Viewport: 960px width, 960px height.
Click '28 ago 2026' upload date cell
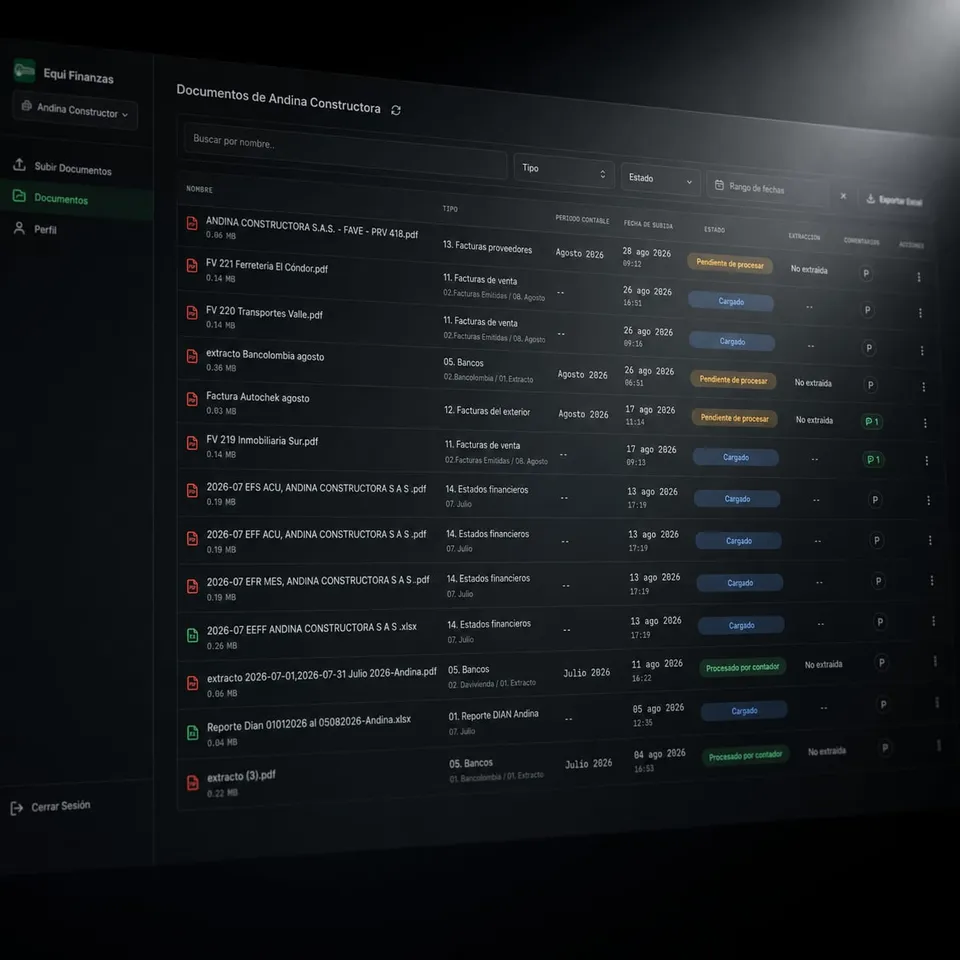click(x=647, y=252)
